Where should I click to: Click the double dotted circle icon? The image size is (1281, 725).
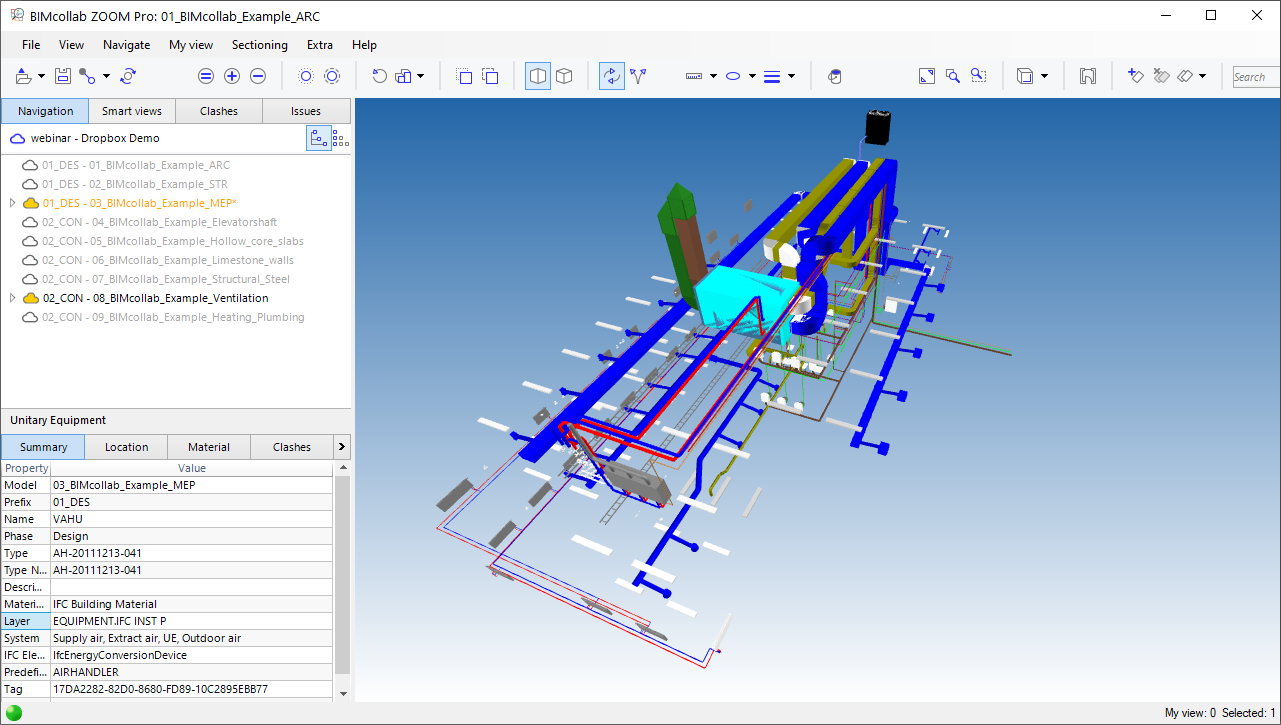click(x=332, y=76)
